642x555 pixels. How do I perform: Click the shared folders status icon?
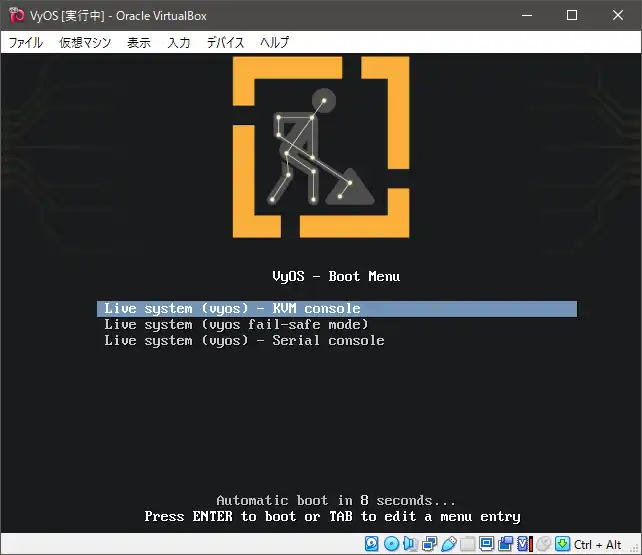(x=468, y=544)
